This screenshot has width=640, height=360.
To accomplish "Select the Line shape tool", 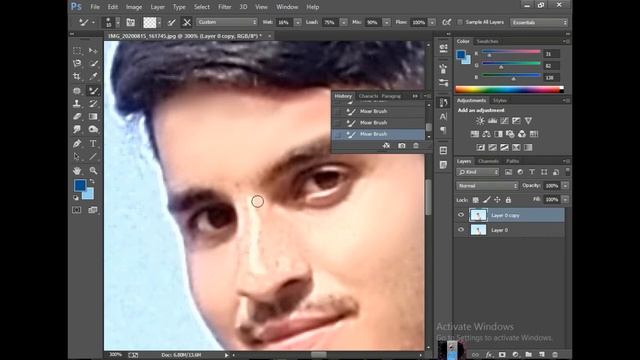I will pos(93,157).
